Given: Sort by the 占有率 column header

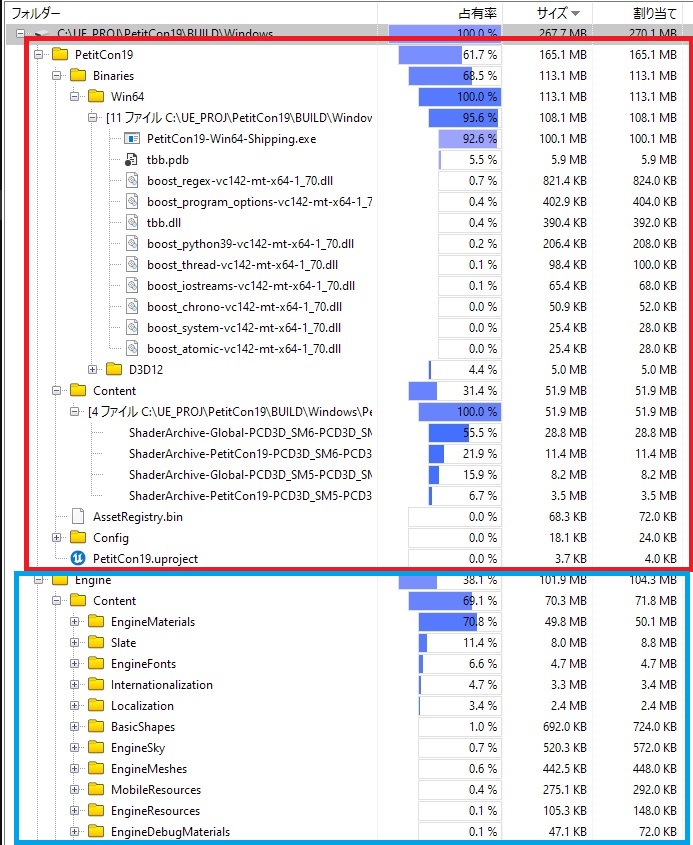Looking at the screenshot, I should point(440,12).
